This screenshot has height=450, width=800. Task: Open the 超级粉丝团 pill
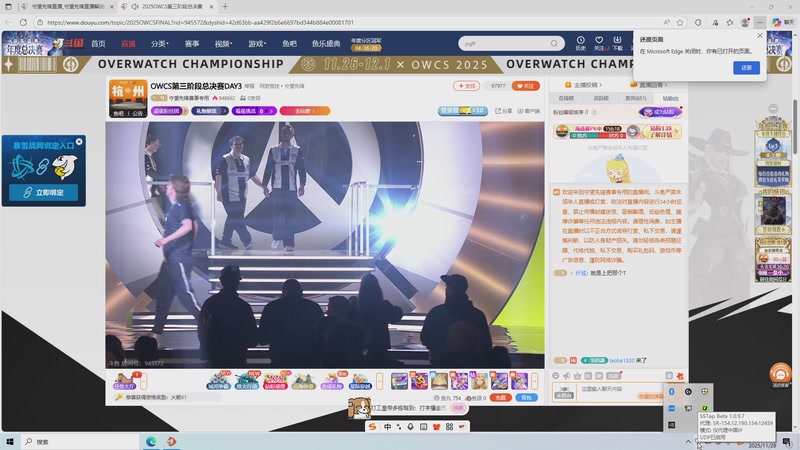click(169, 111)
